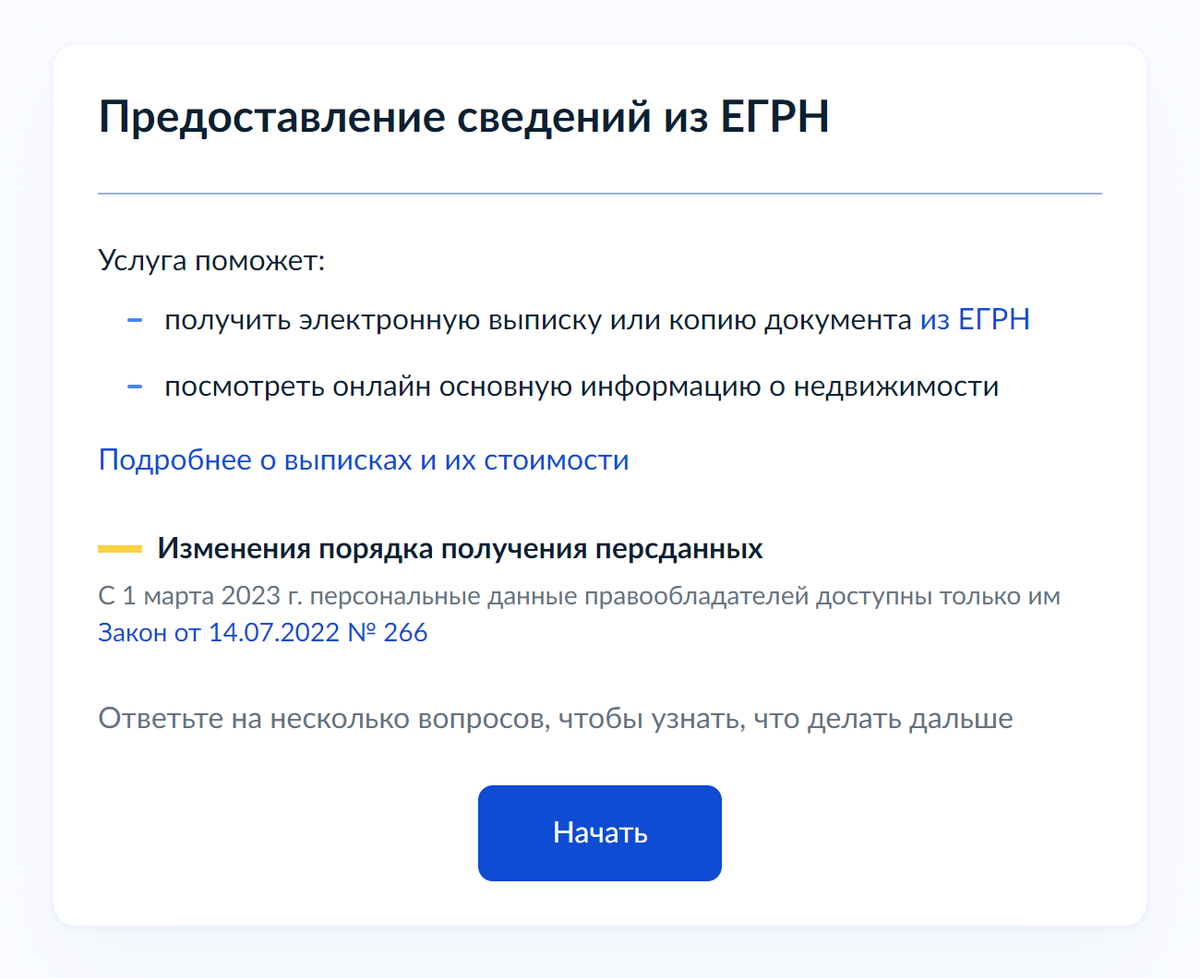Click the Услуга поможет: label
This screenshot has width=1200, height=978.
[x=213, y=262]
